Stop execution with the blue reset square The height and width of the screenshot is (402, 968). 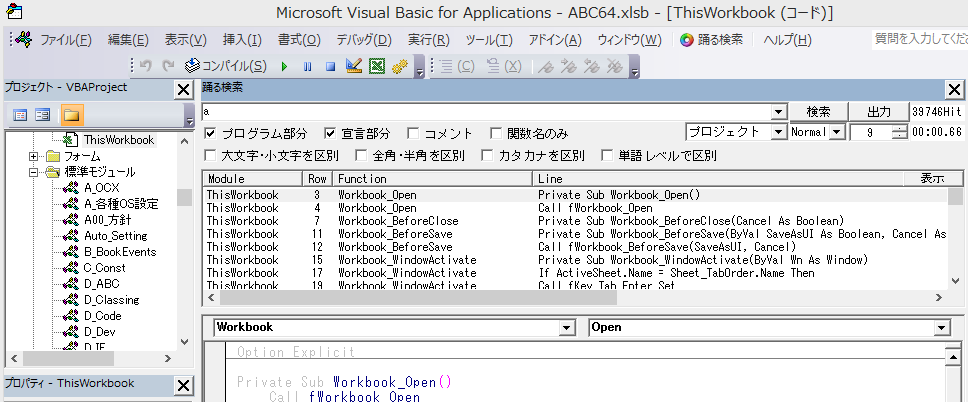[330, 67]
